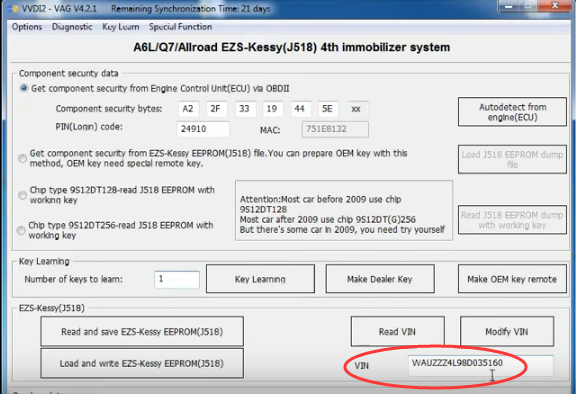
Task: Click Make OEM key remote button
Action: click(512, 279)
